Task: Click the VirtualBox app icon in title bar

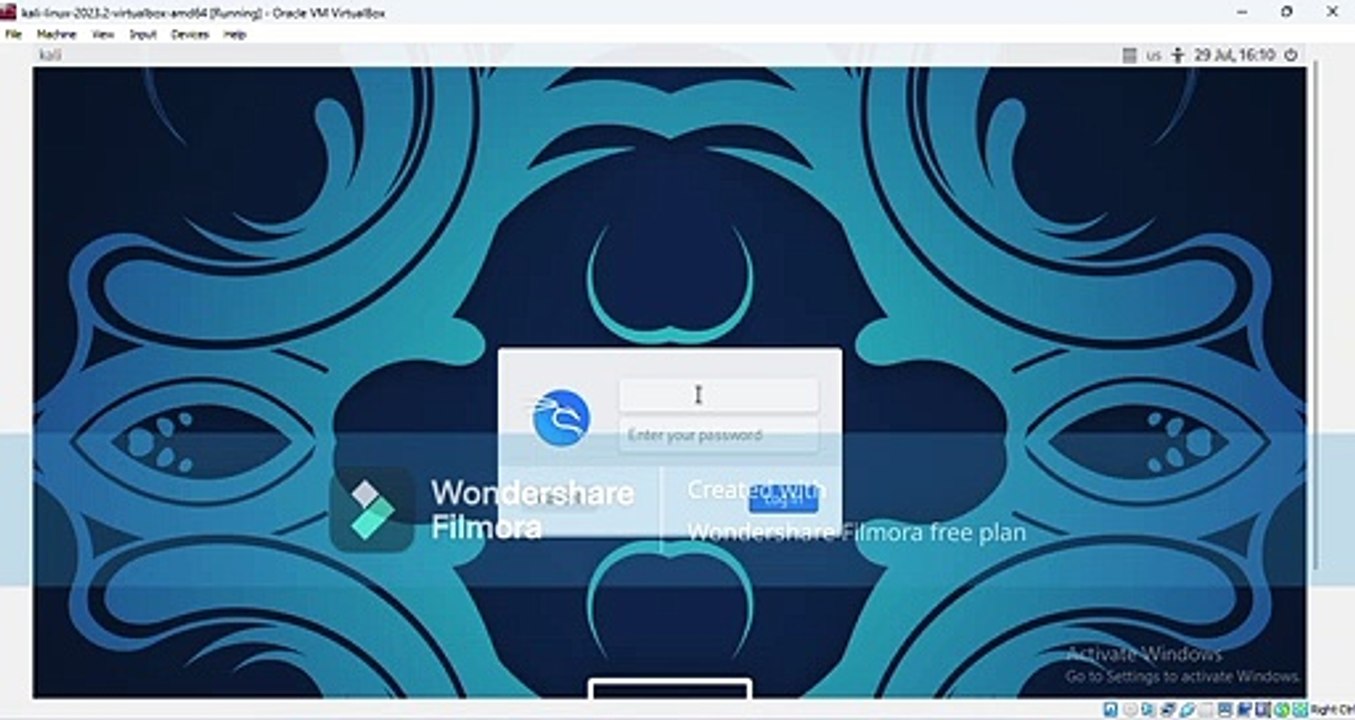Action: (x=10, y=12)
